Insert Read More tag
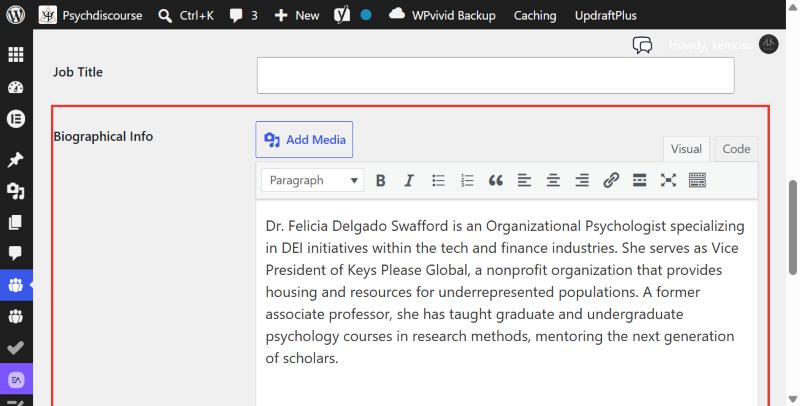 click(x=639, y=180)
